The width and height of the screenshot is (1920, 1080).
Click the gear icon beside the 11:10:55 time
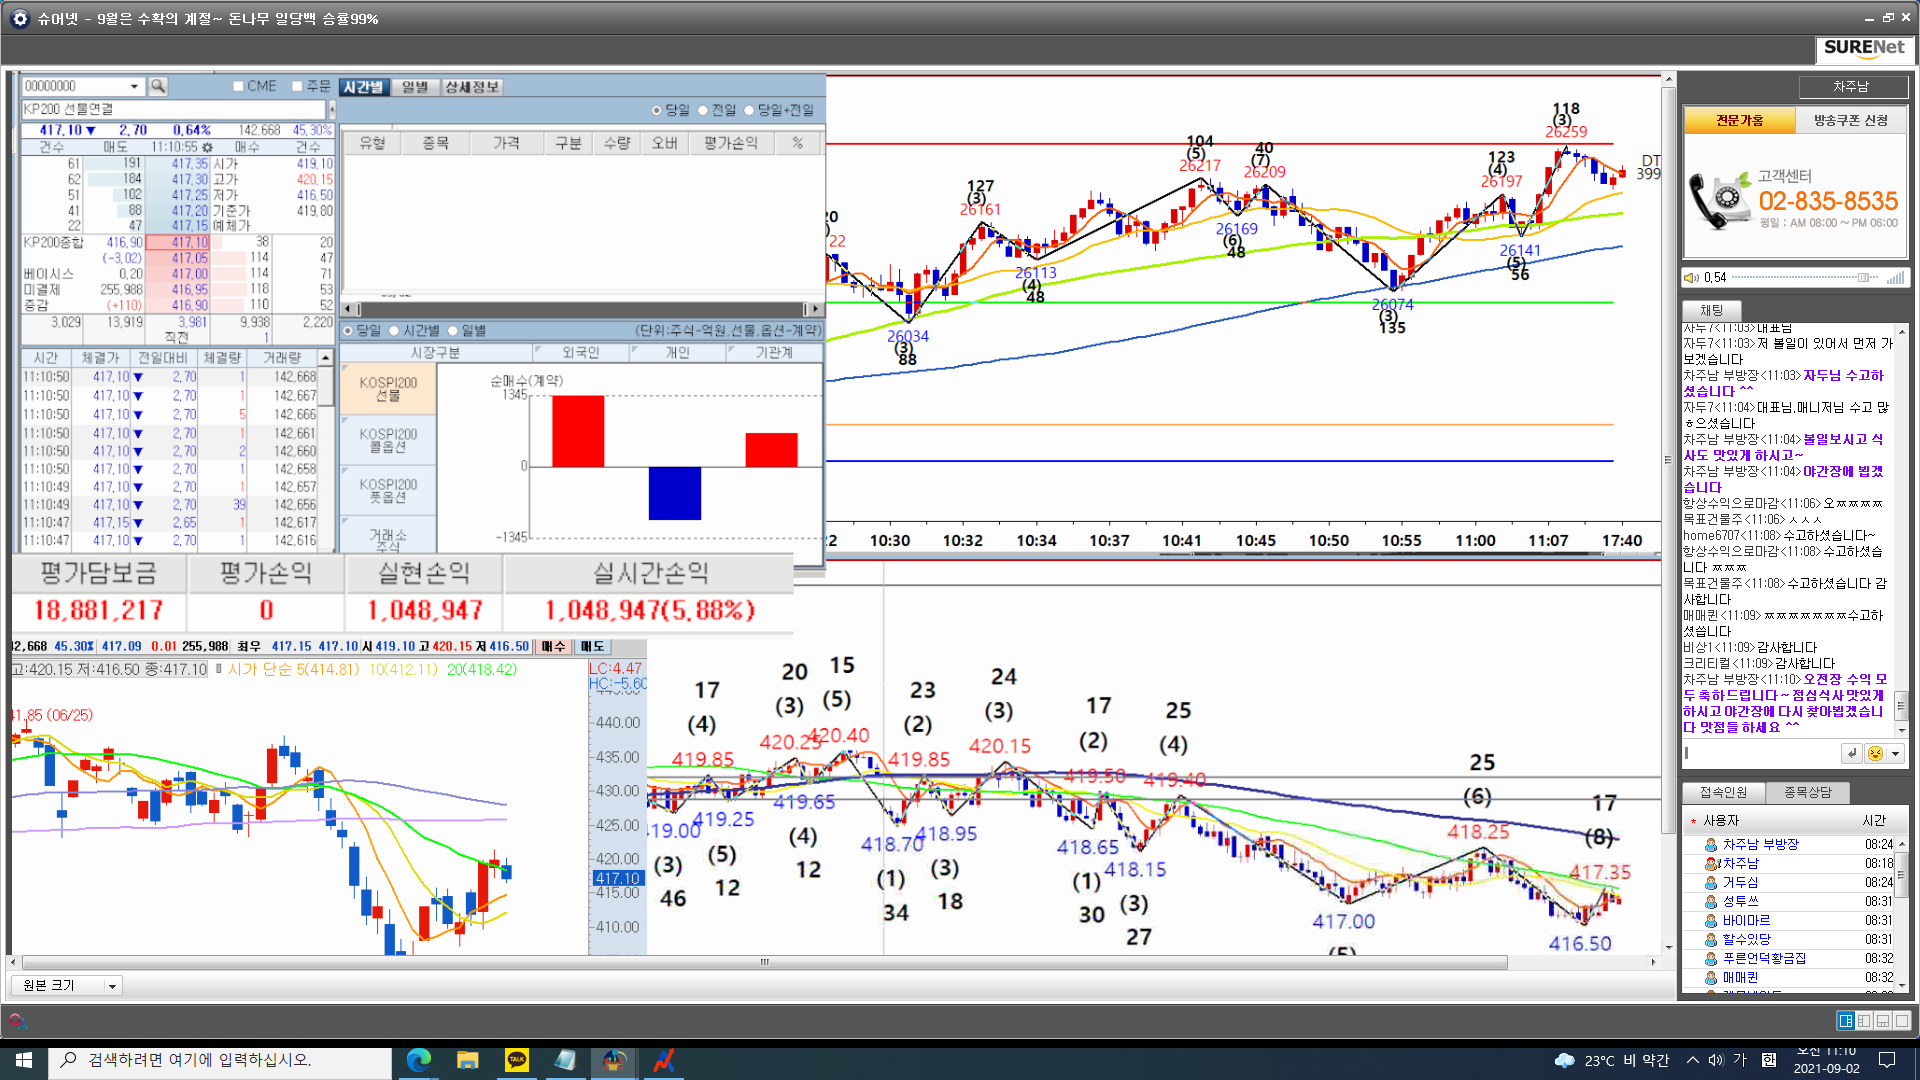(208, 147)
